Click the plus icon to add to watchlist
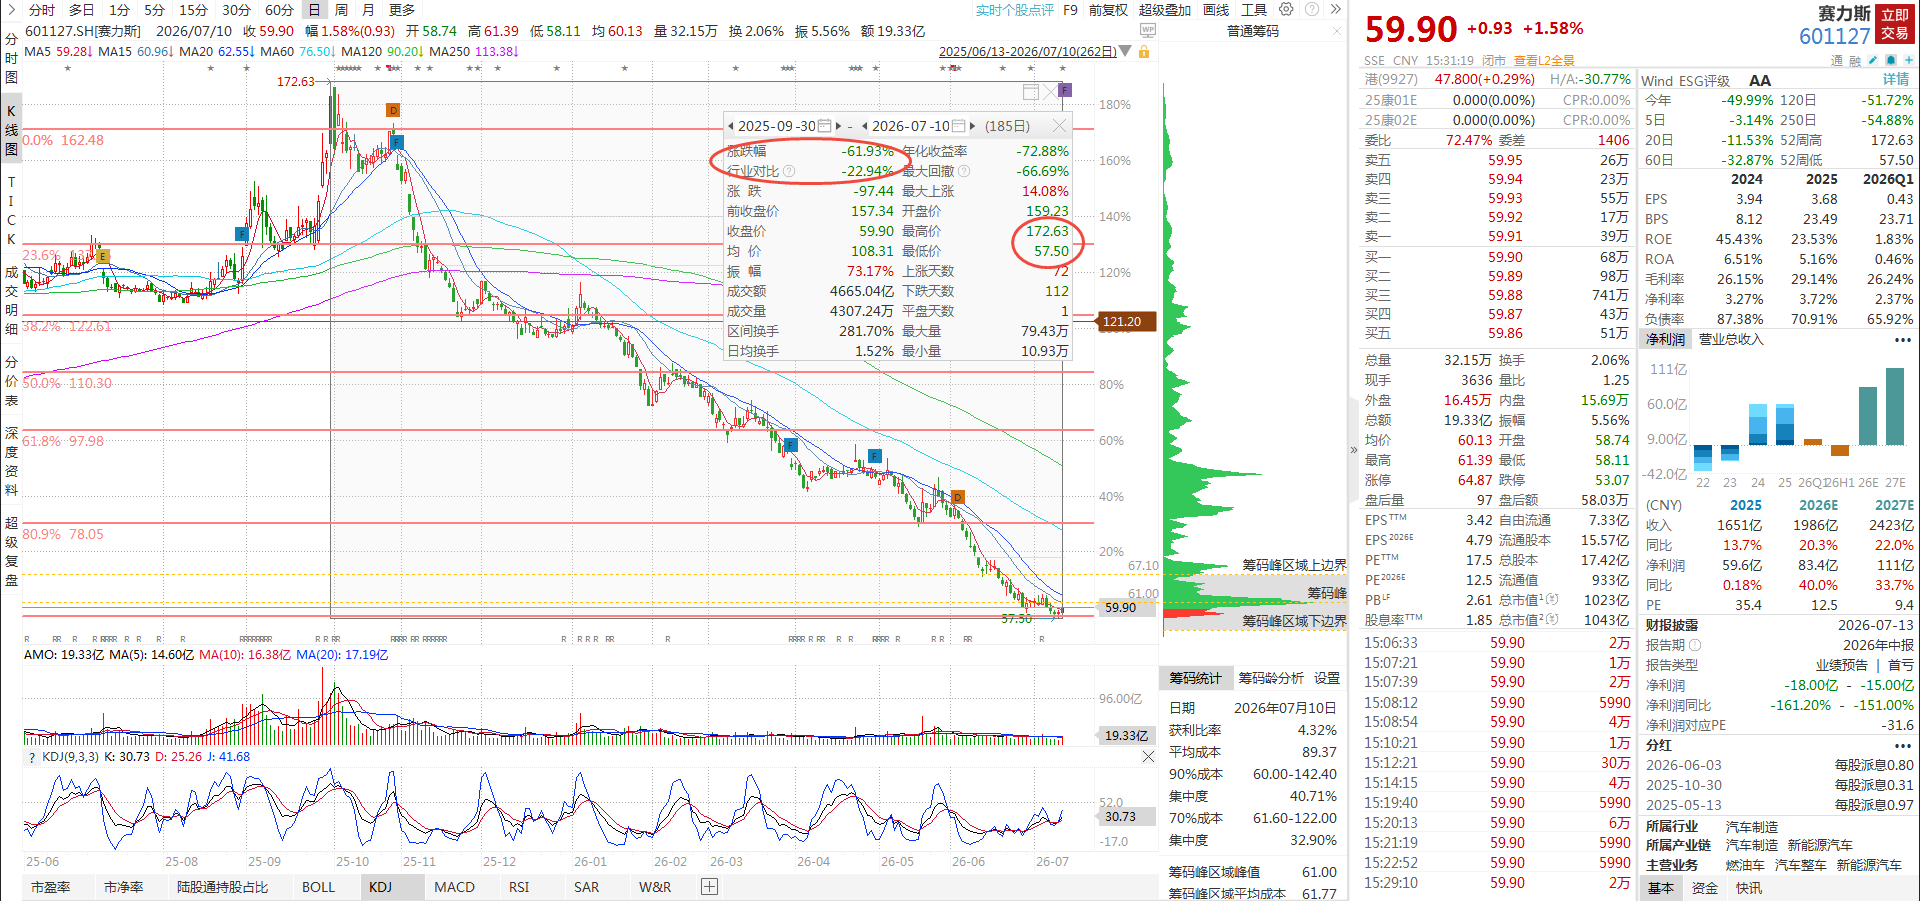This screenshot has height=901, width=1920. [1909, 61]
